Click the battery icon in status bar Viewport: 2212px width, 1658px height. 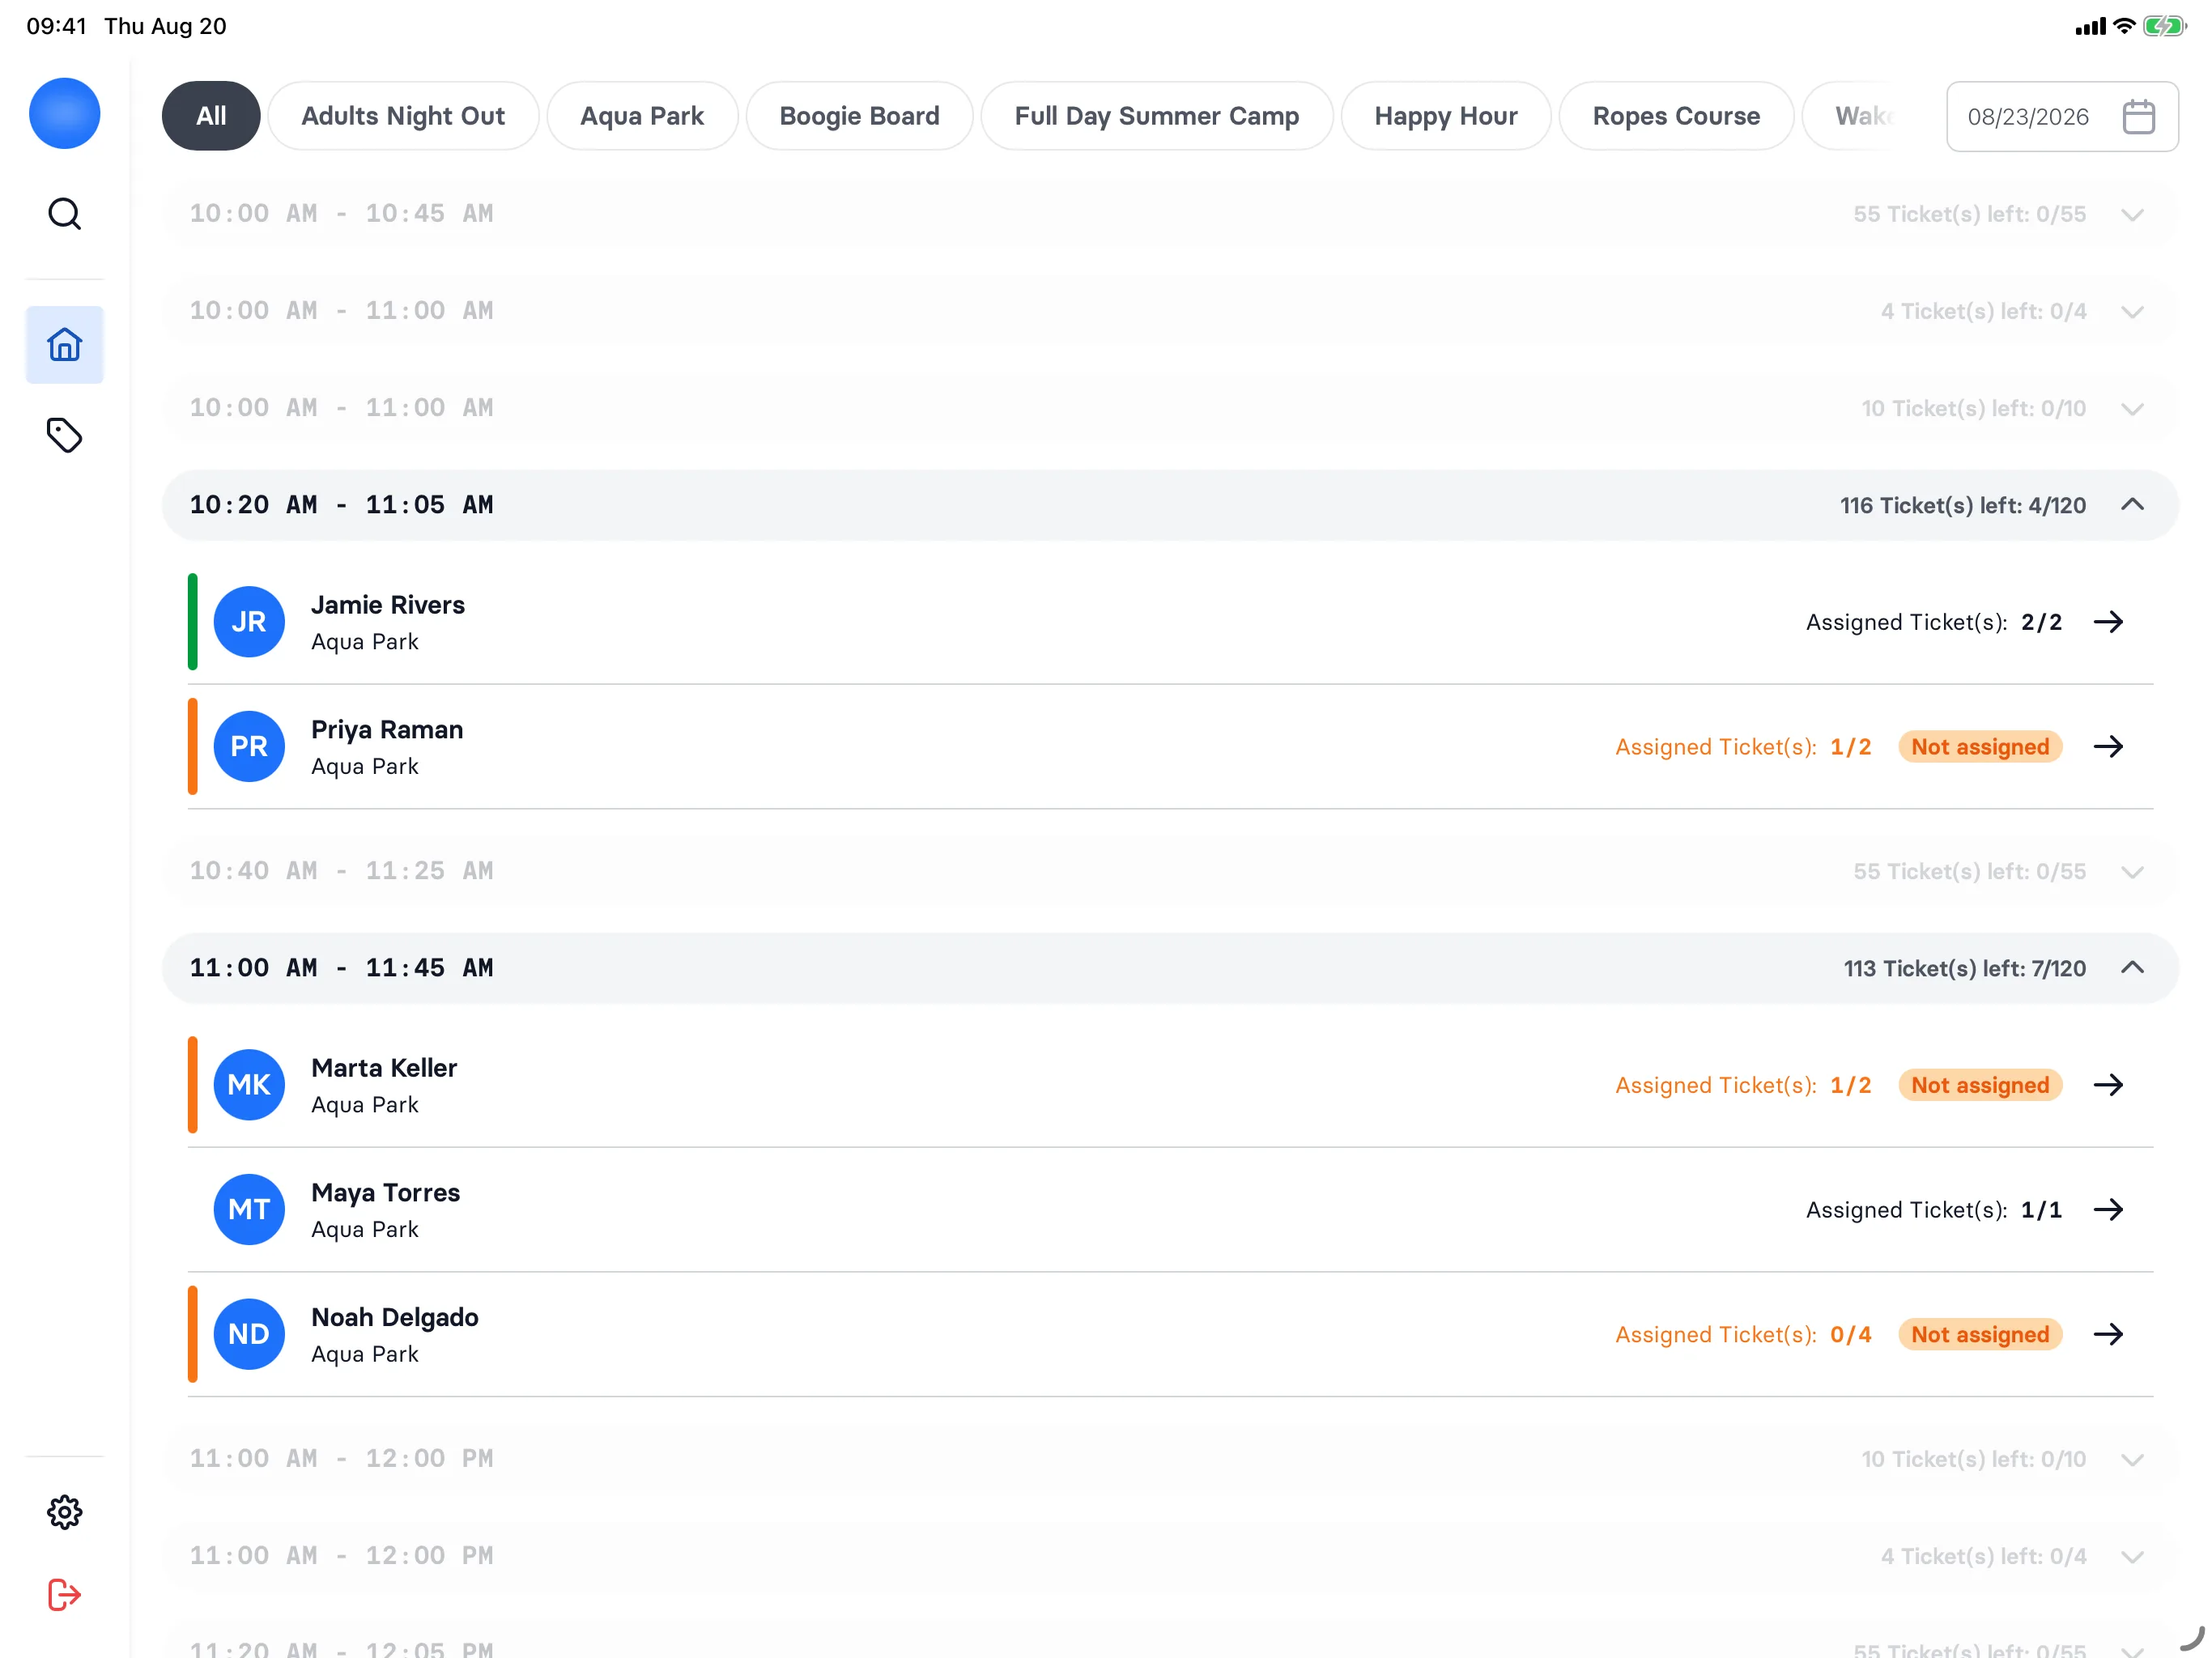click(x=2165, y=26)
